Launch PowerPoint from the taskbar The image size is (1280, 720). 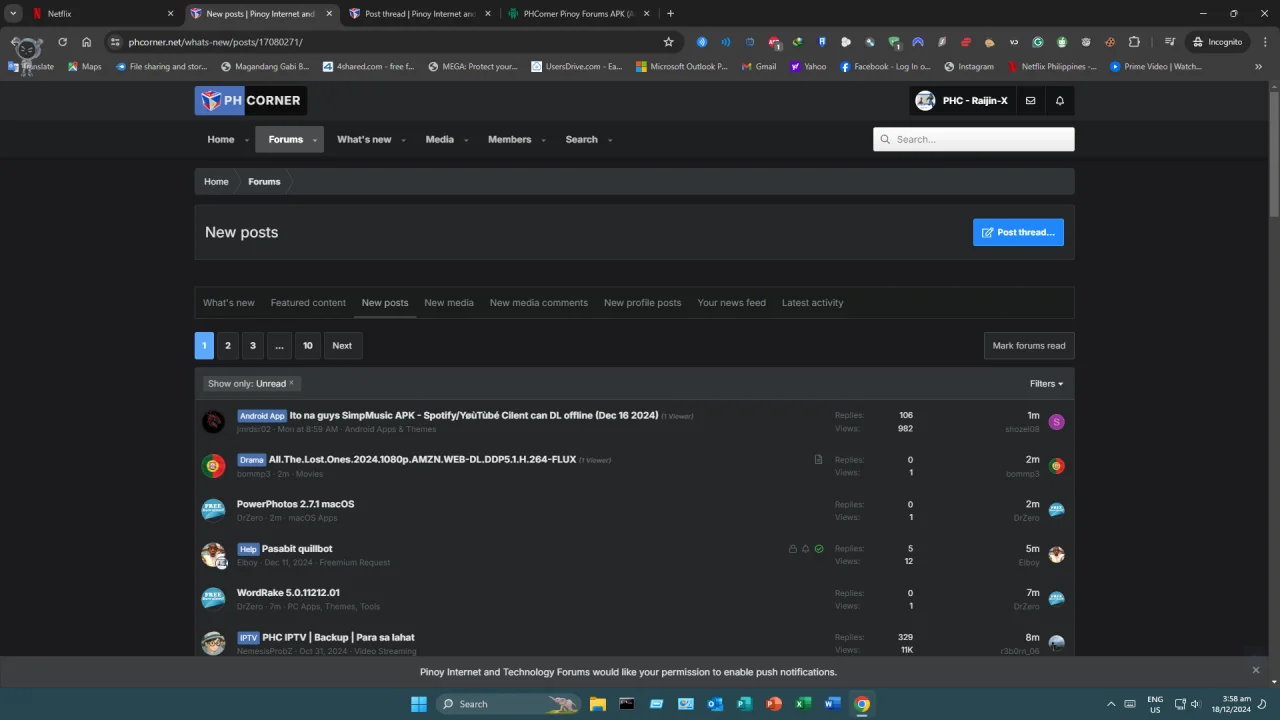773,704
